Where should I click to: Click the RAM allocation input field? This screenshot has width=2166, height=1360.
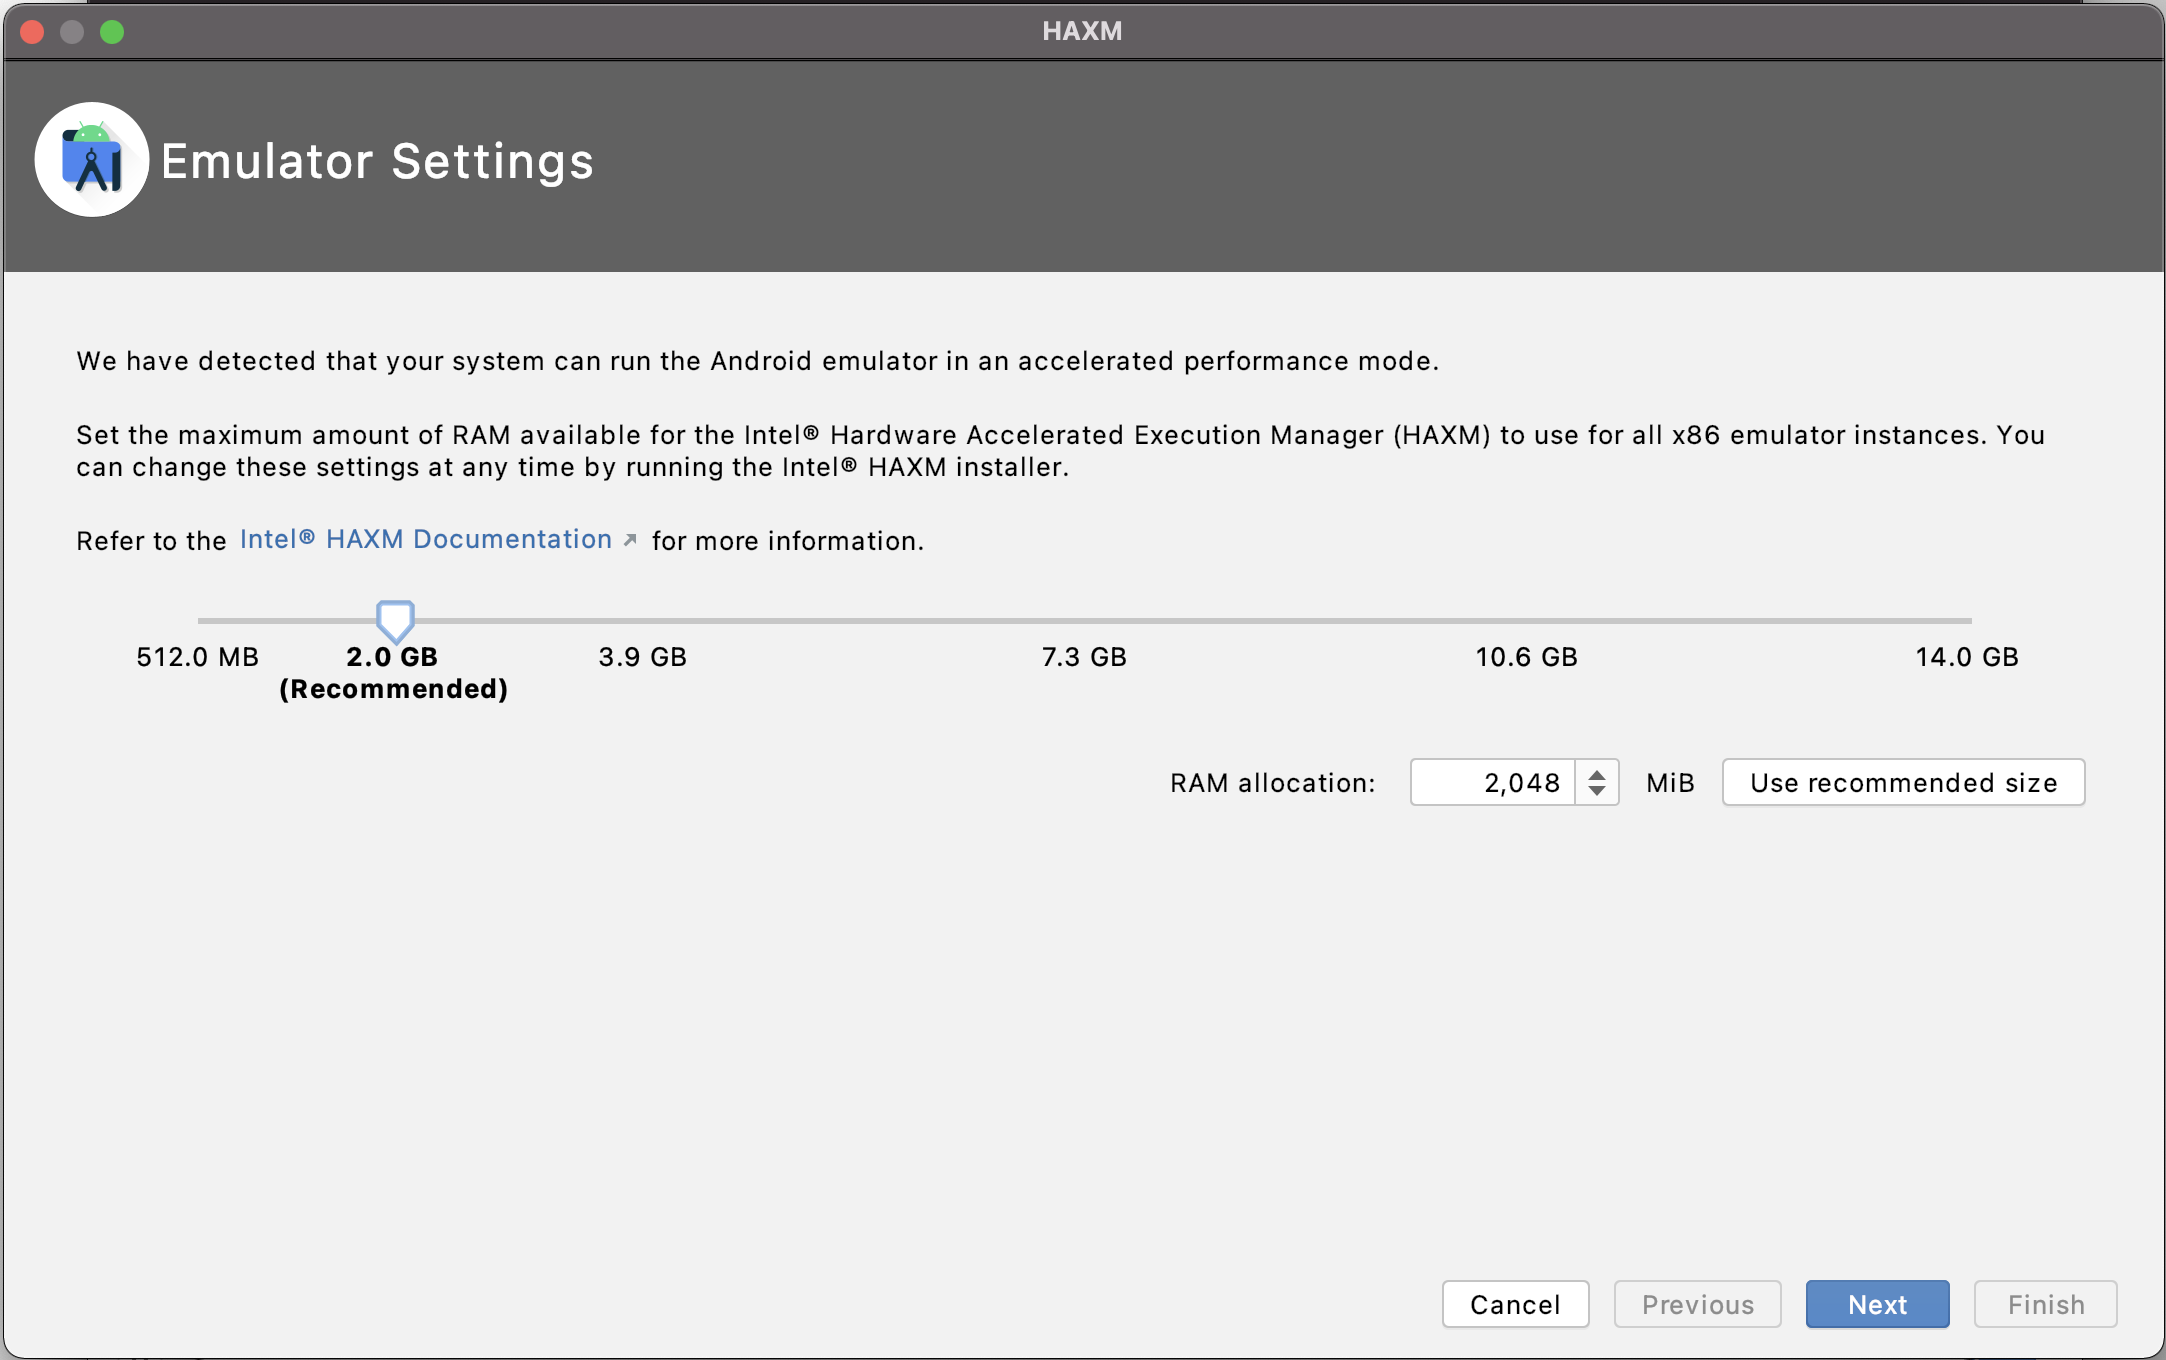click(1492, 782)
